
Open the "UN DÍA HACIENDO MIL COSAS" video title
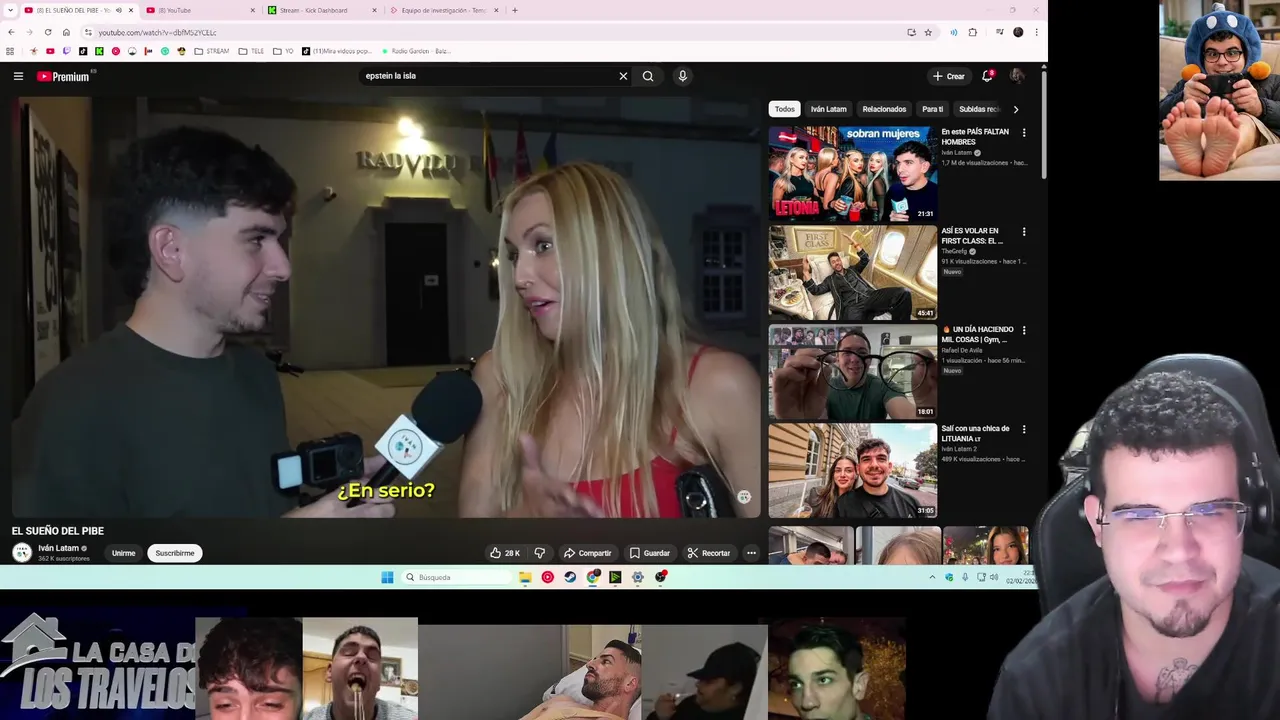coord(977,334)
